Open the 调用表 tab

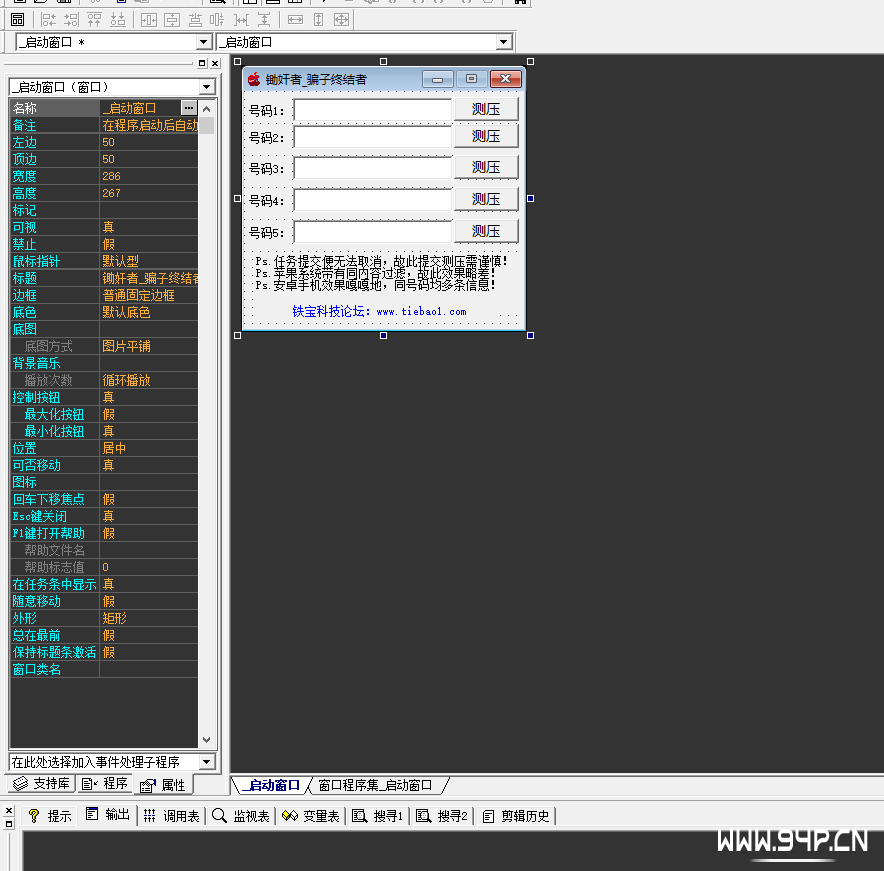pyautogui.click(x=171, y=816)
